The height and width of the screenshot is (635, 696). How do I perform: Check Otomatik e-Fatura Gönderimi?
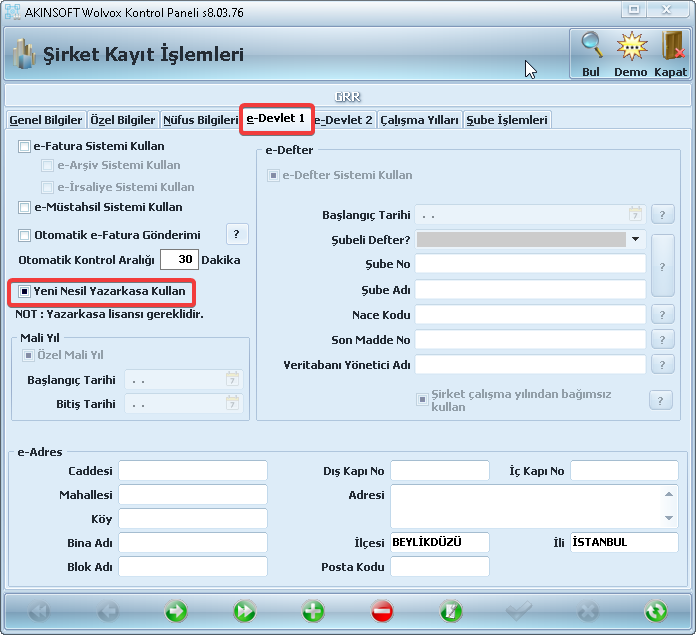tap(24, 235)
